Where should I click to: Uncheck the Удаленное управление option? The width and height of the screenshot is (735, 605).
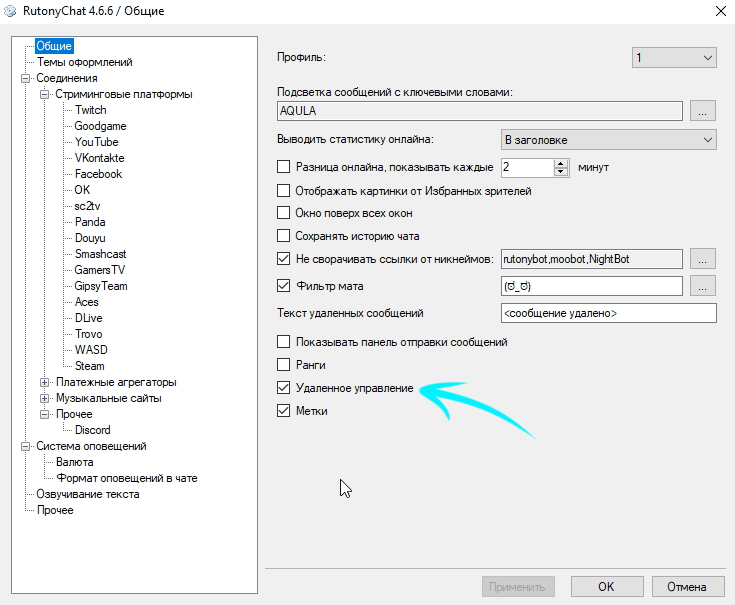point(283,388)
